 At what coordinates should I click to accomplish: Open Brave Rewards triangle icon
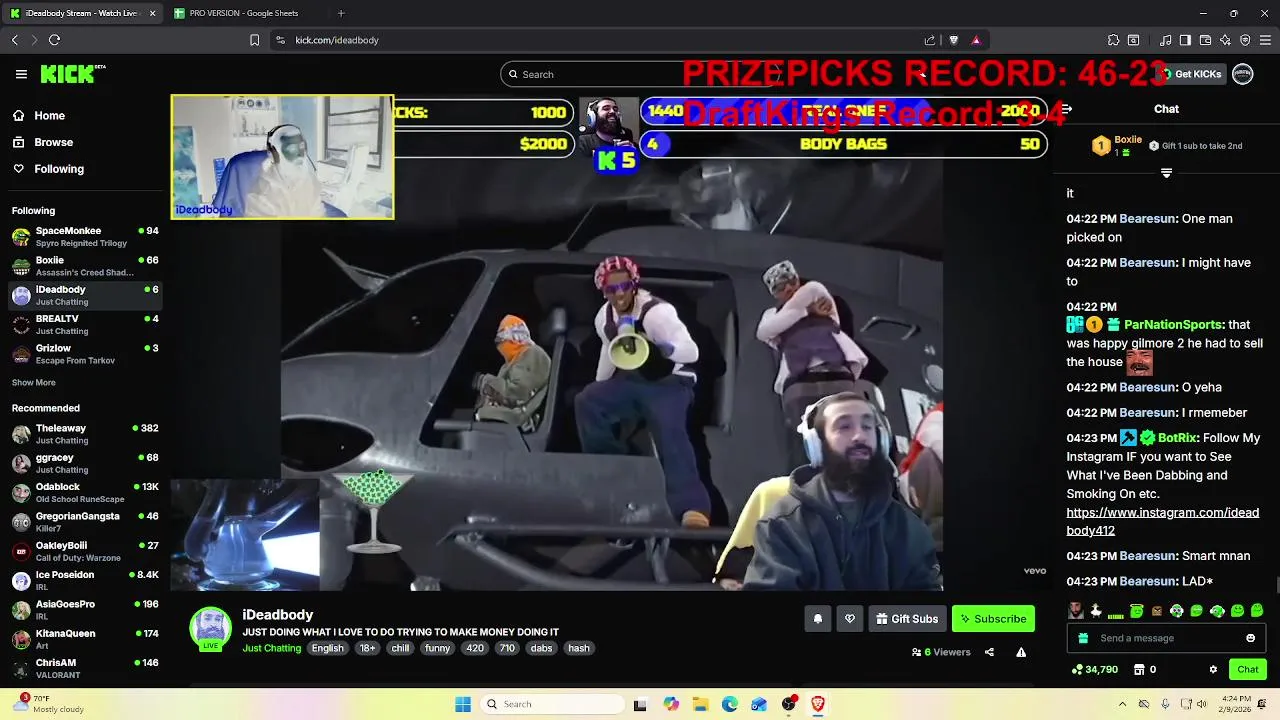(x=976, y=40)
